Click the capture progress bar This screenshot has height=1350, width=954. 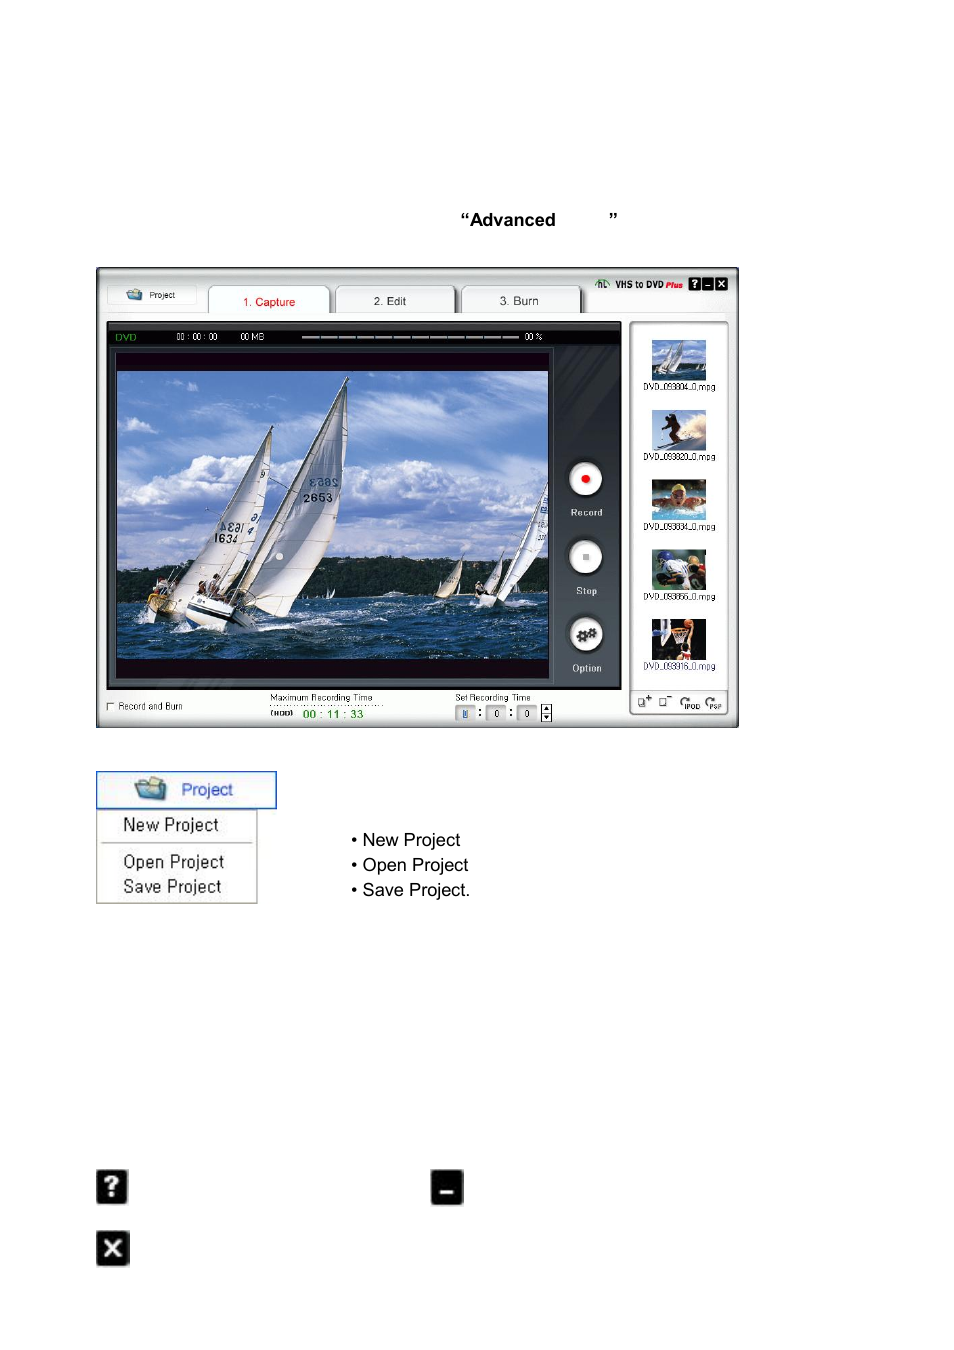pyautogui.click(x=410, y=337)
